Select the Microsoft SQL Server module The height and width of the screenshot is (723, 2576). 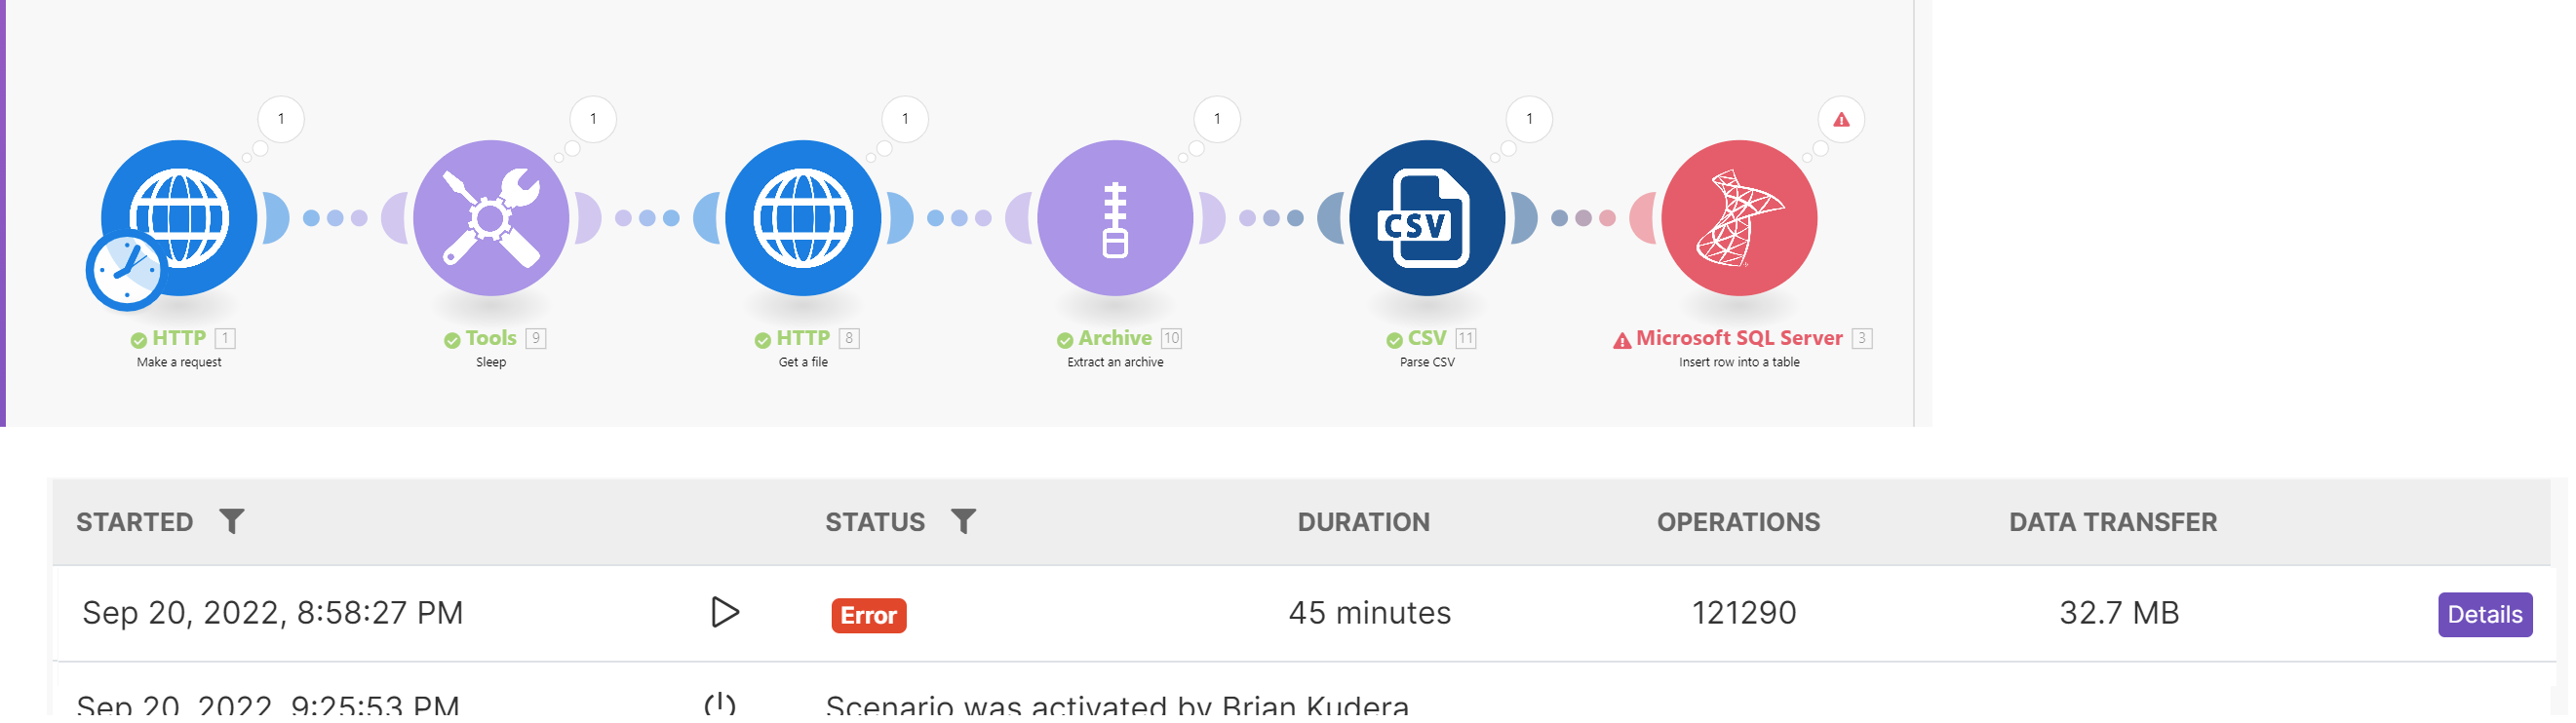click(1739, 217)
